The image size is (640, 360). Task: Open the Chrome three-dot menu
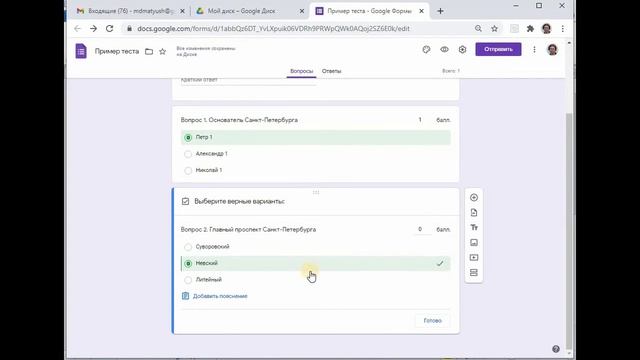[x=562, y=29]
